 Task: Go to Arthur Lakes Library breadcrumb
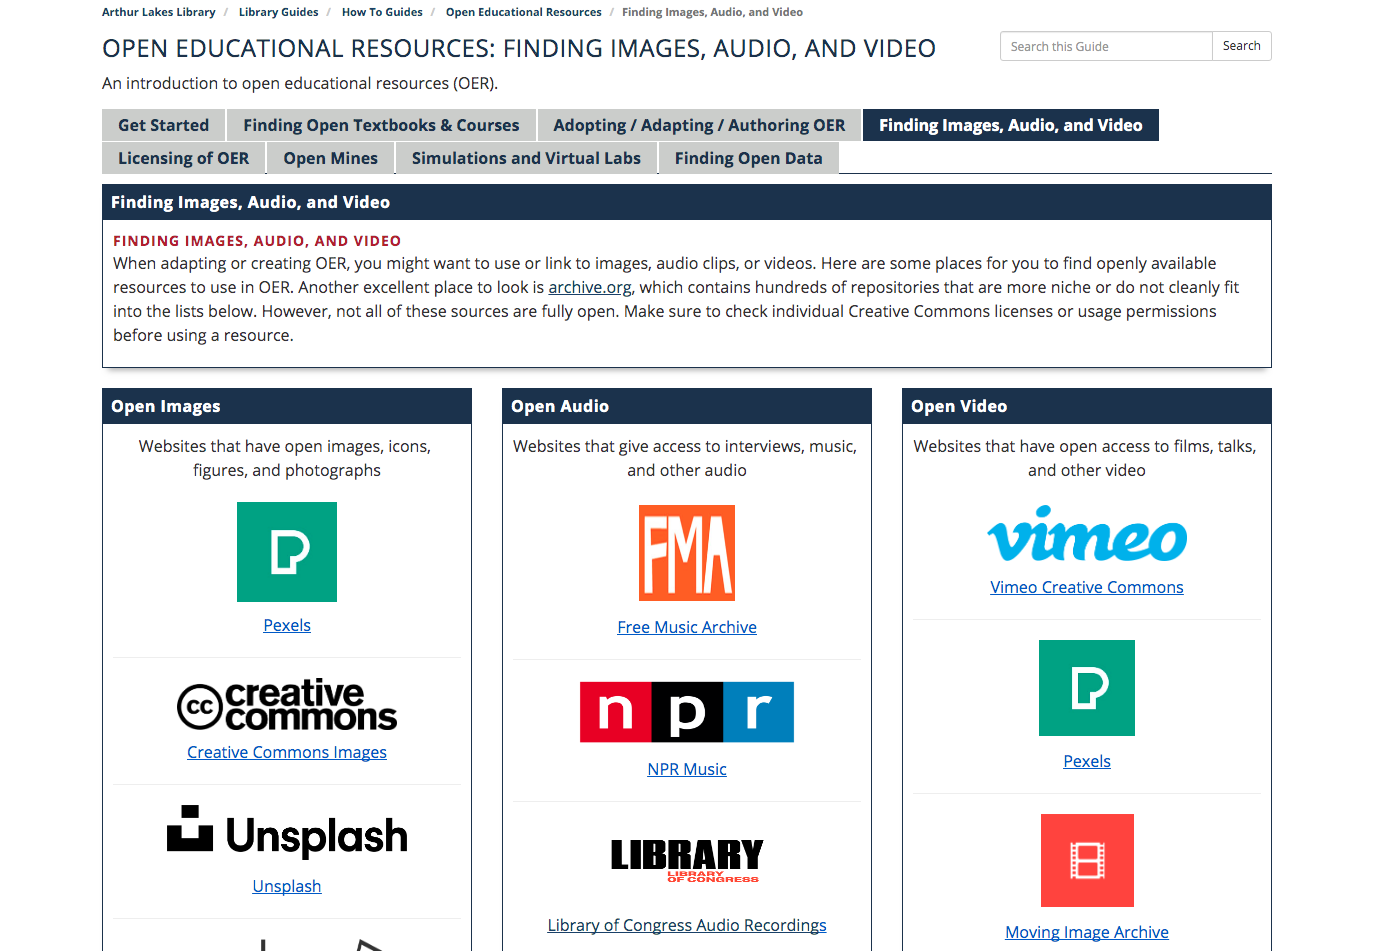[x=159, y=12]
